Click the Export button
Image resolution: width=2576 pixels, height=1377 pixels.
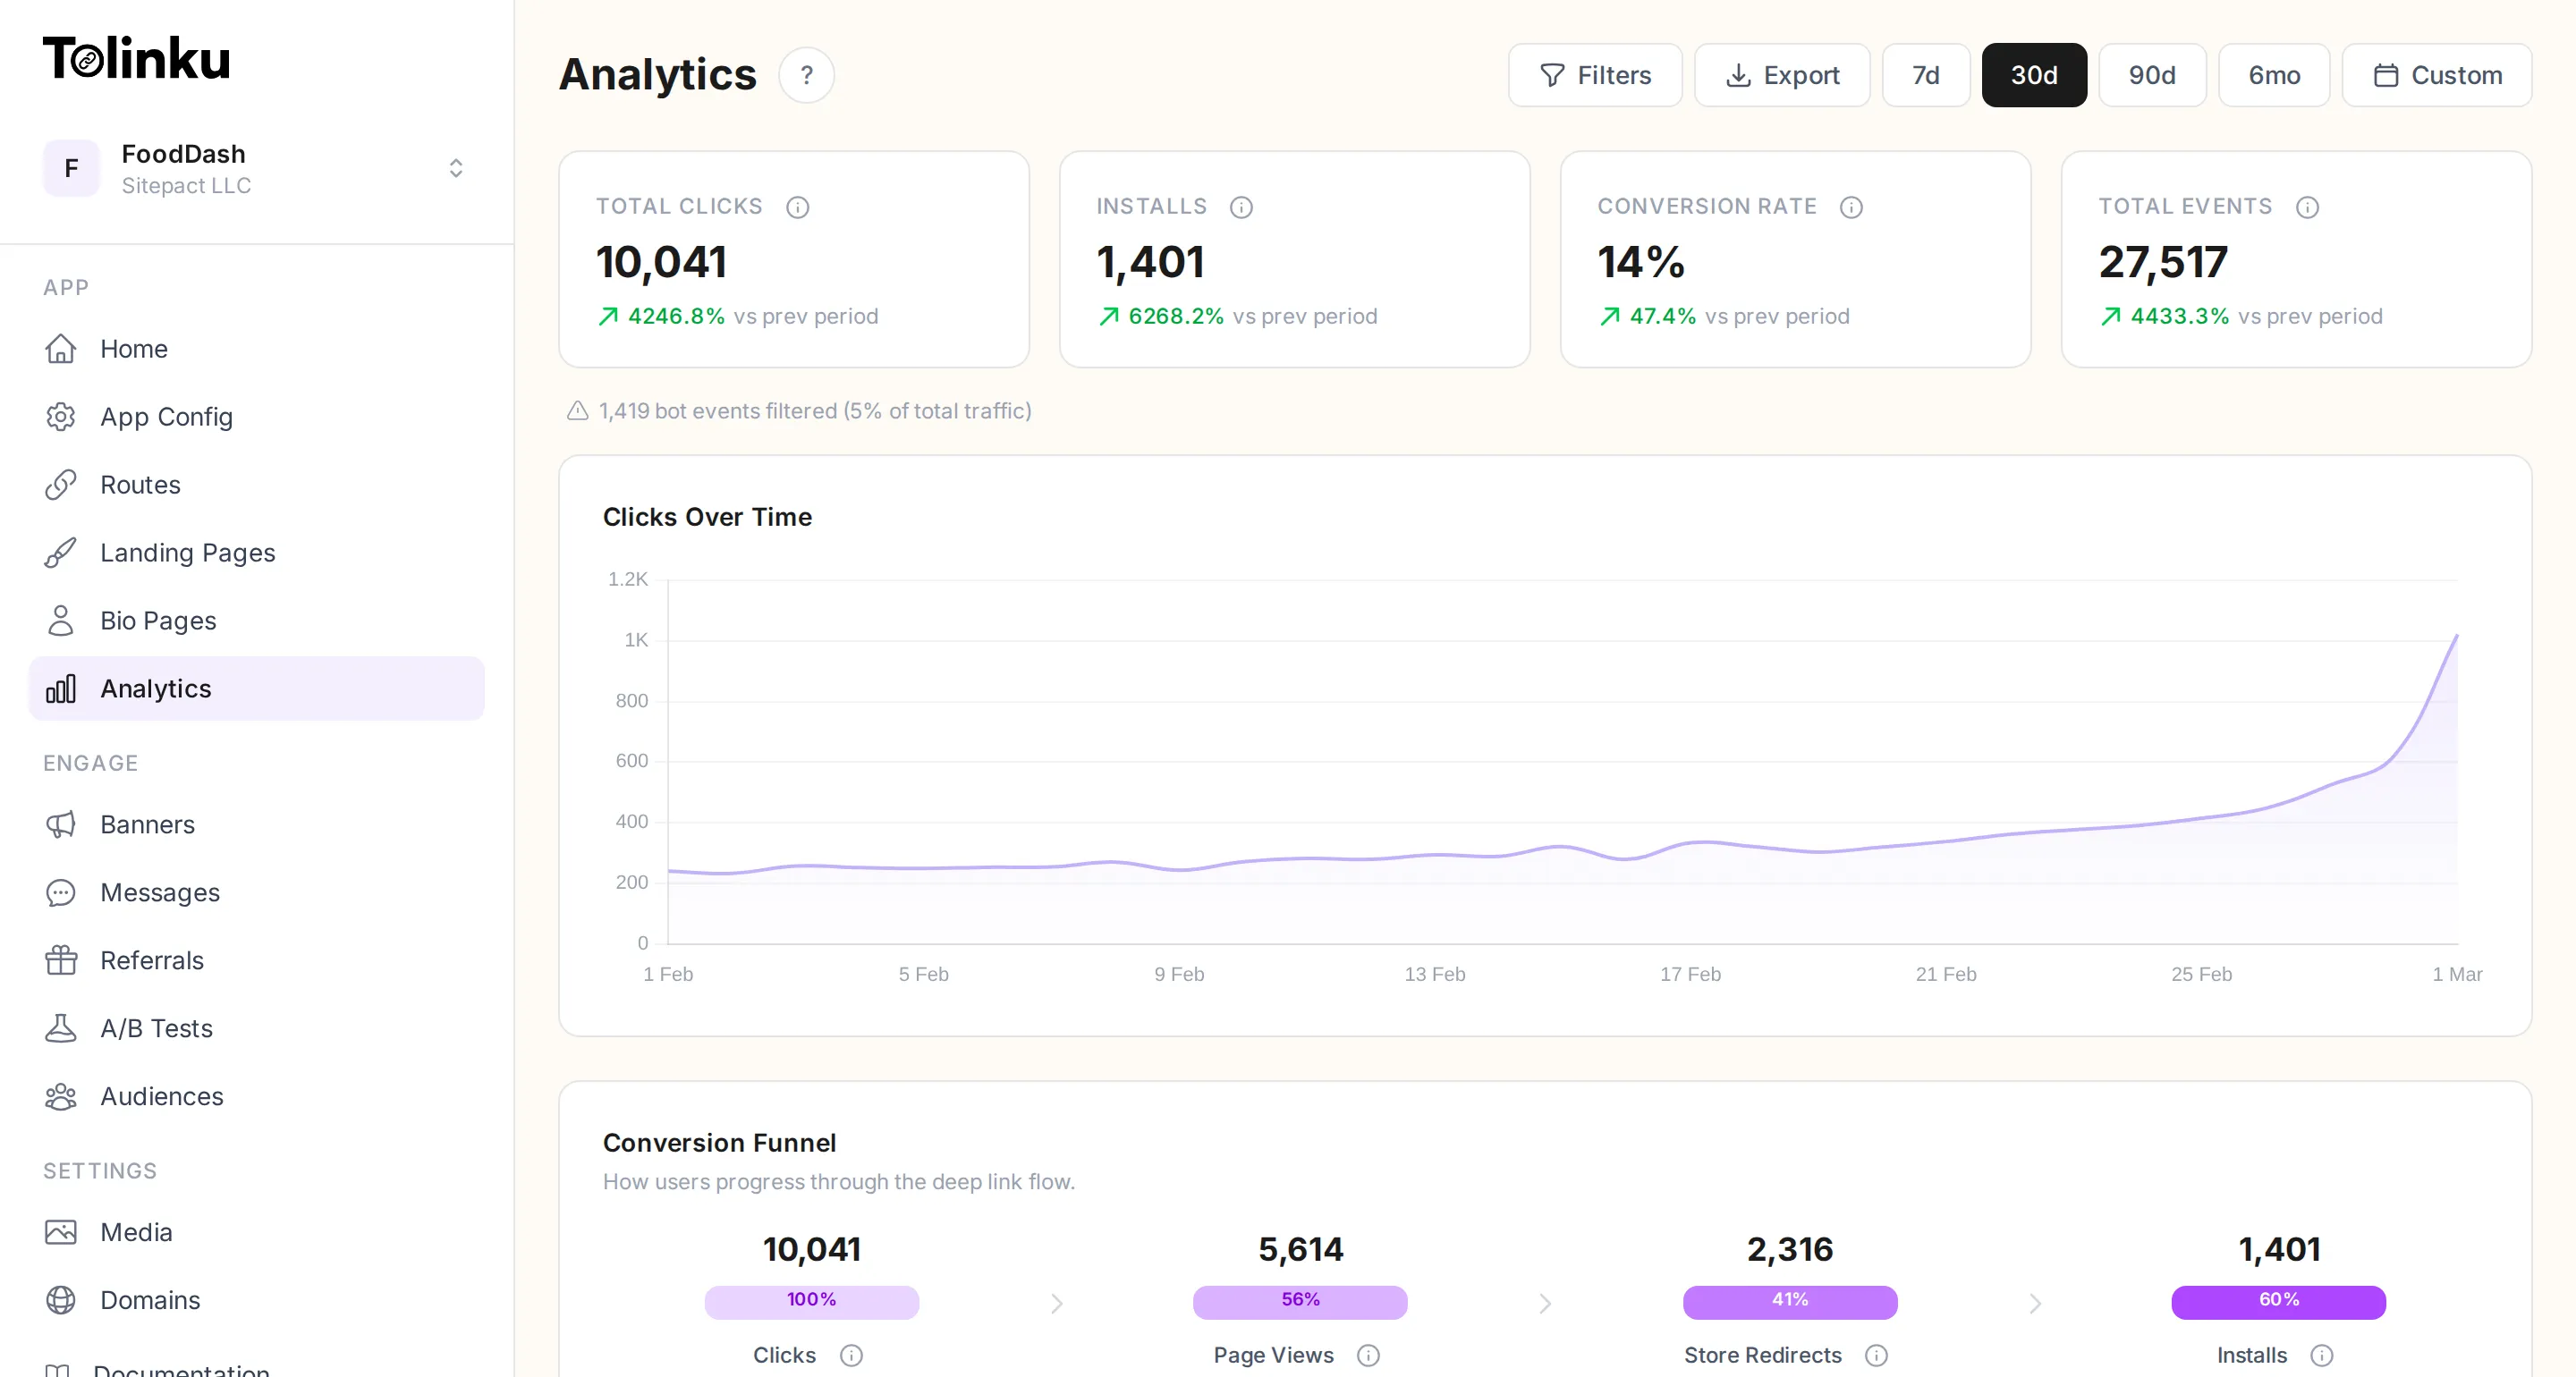pyautogui.click(x=1782, y=75)
